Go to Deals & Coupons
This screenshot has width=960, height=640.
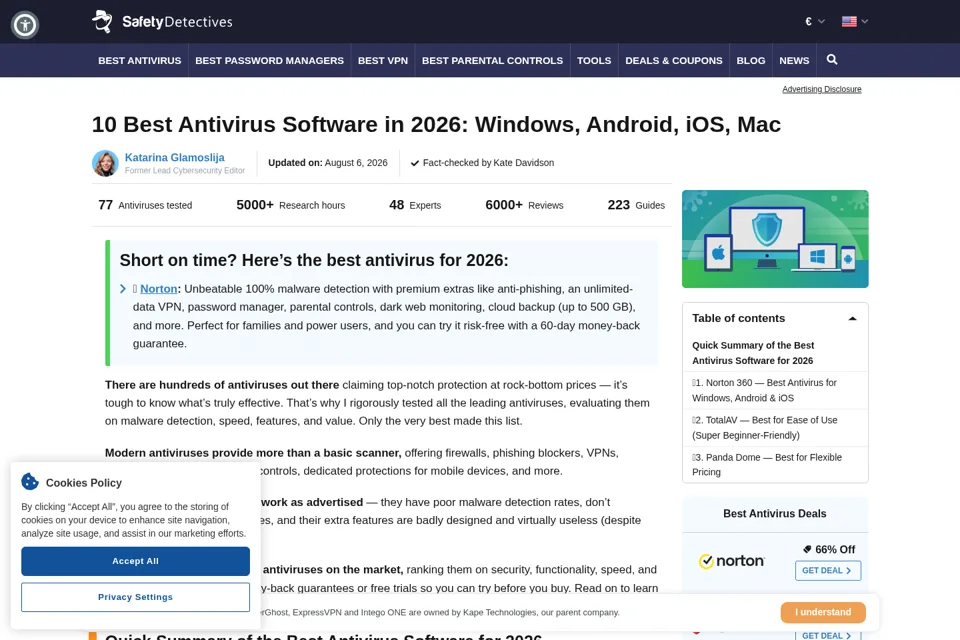673,61
